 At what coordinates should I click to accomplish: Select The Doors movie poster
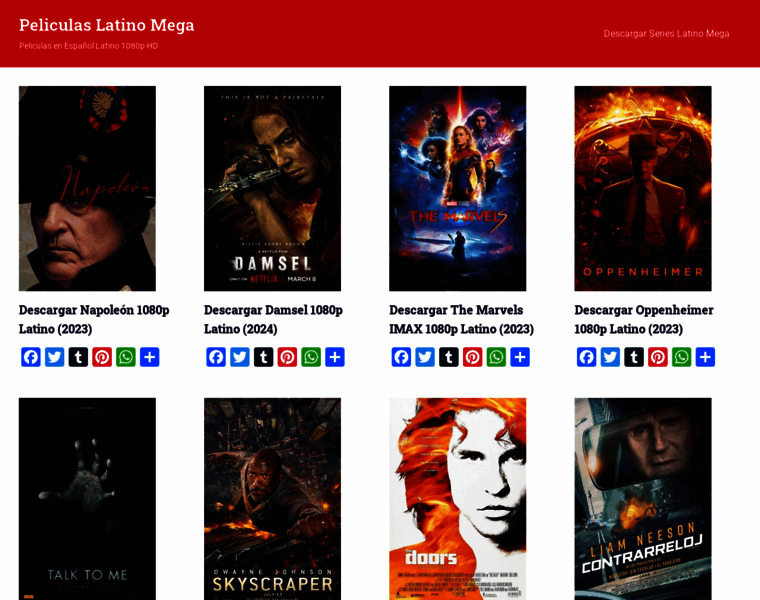(x=457, y=498)
